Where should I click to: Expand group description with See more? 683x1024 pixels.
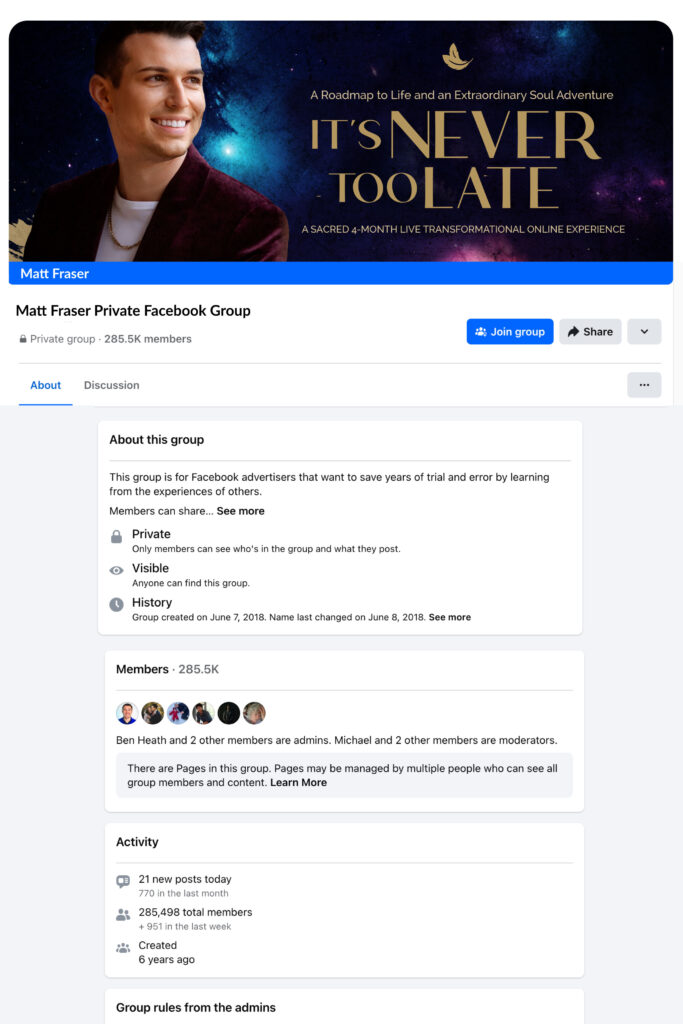click(x=241, y=511)
